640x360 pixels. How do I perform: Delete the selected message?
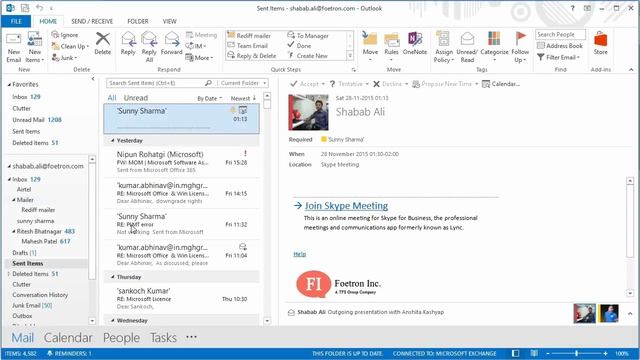102,44
